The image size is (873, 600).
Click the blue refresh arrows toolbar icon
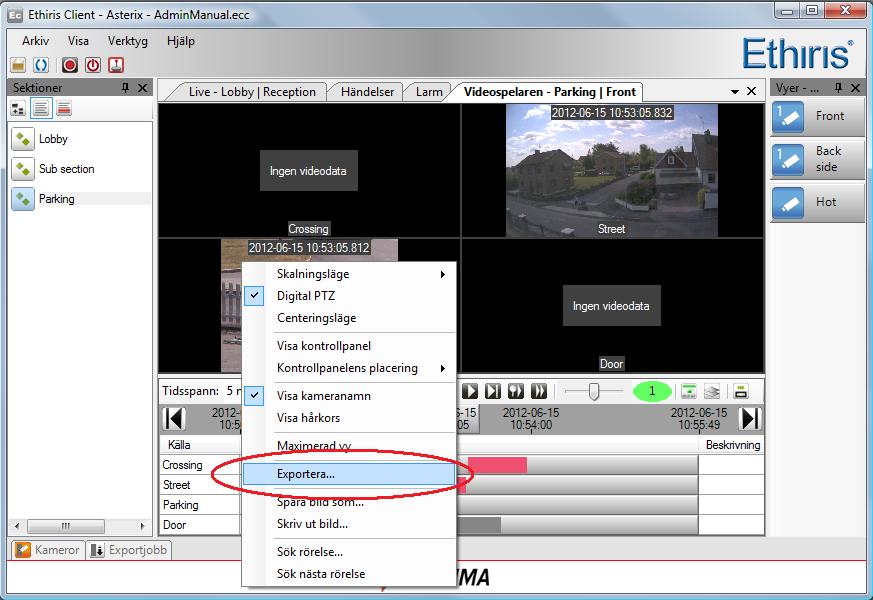click(x=41, y=65)
